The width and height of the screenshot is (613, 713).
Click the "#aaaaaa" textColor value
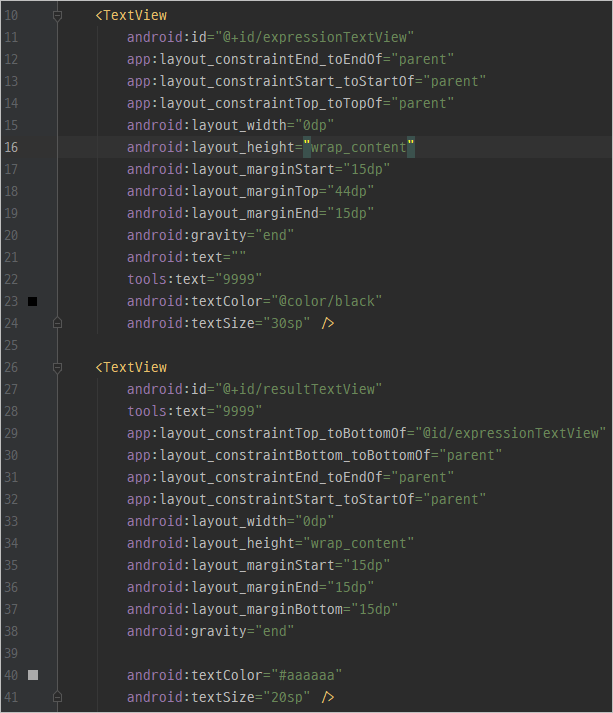306,675
